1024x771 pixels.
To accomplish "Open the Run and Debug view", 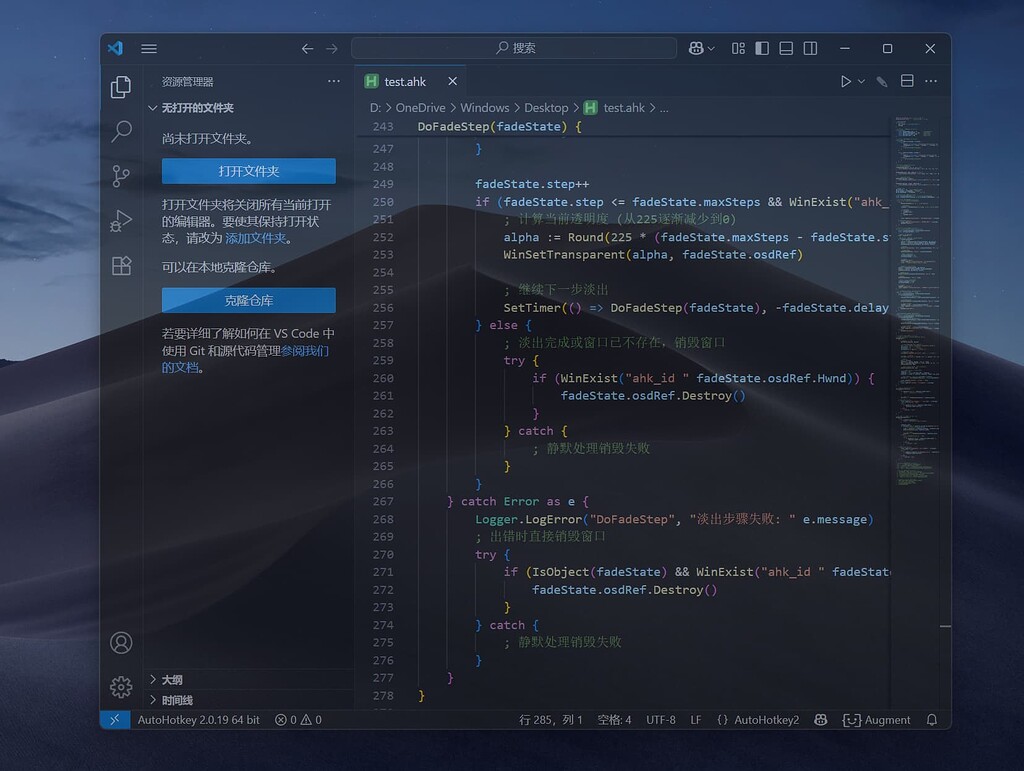I will (121, 221).
